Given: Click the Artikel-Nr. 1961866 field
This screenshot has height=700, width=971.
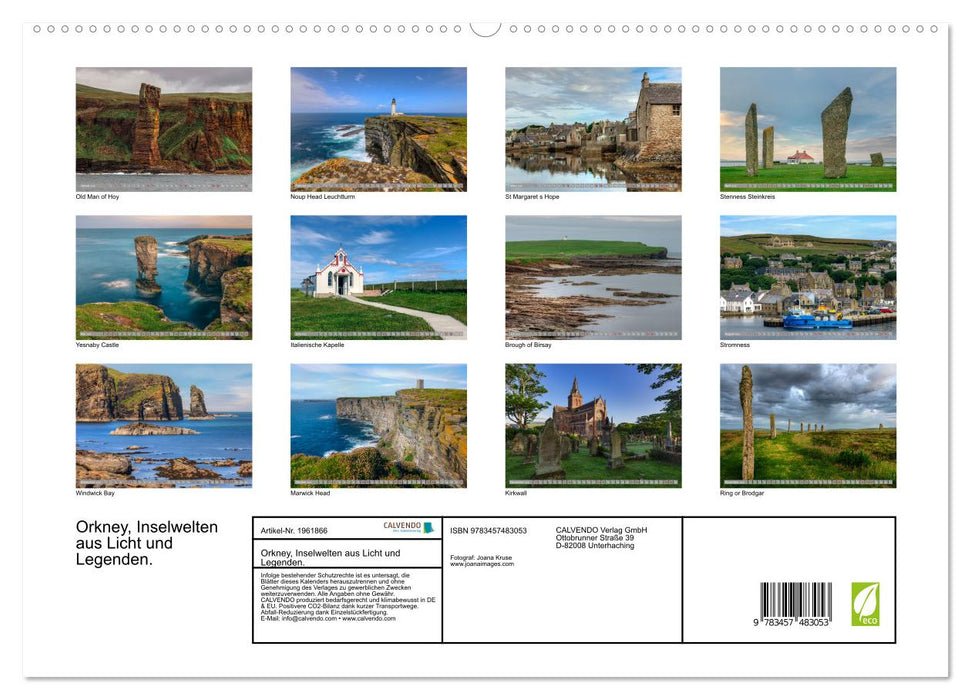Looking at the screenshot, I should [x=293, y=531].
